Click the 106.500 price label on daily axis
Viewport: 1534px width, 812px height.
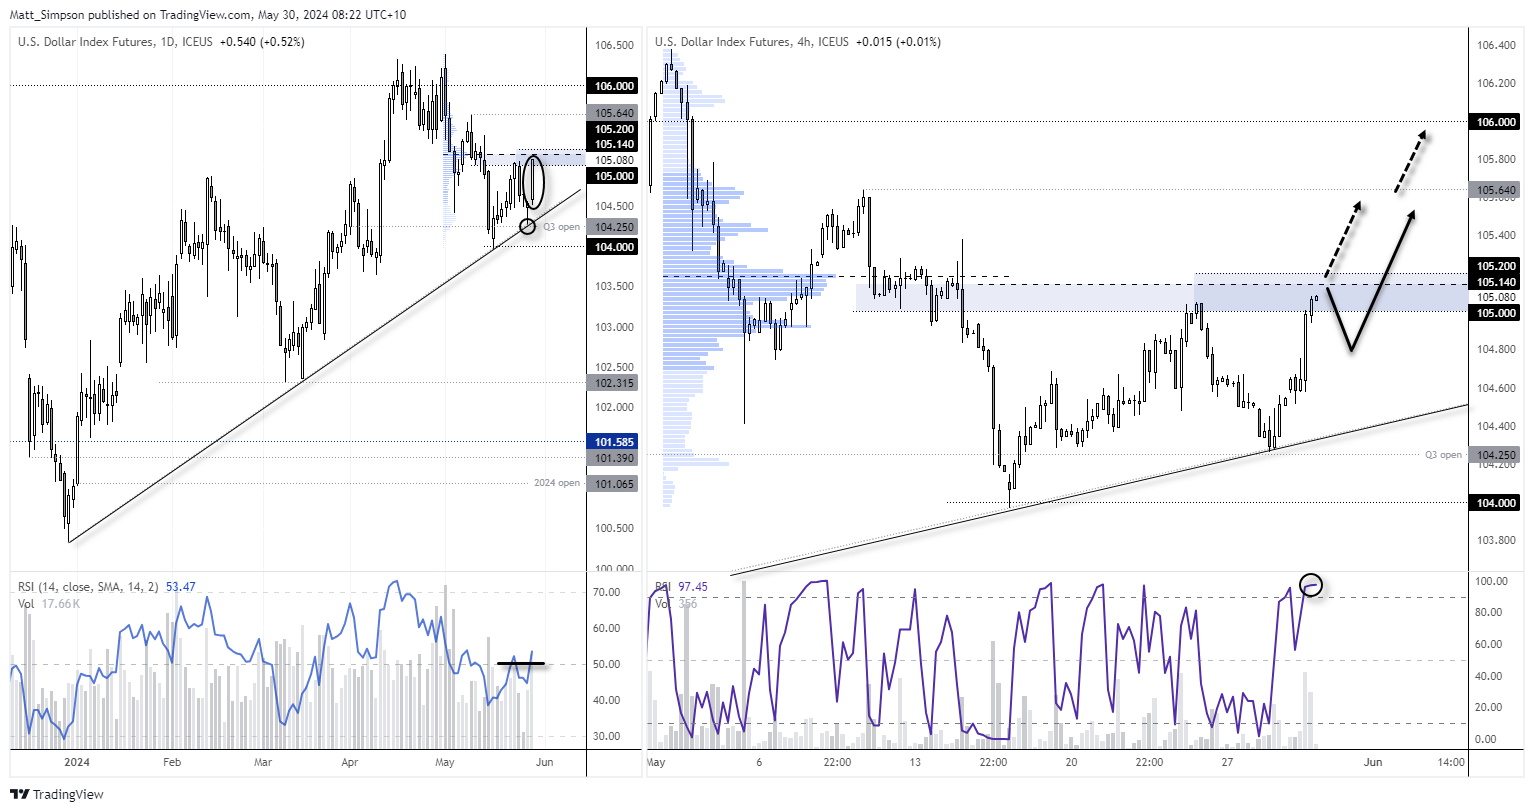pyautogui.click(x=614, y=46)
